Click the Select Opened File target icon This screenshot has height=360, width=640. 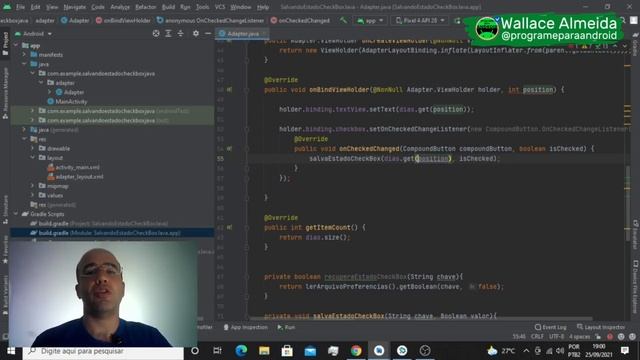click(x=156, y=33)
